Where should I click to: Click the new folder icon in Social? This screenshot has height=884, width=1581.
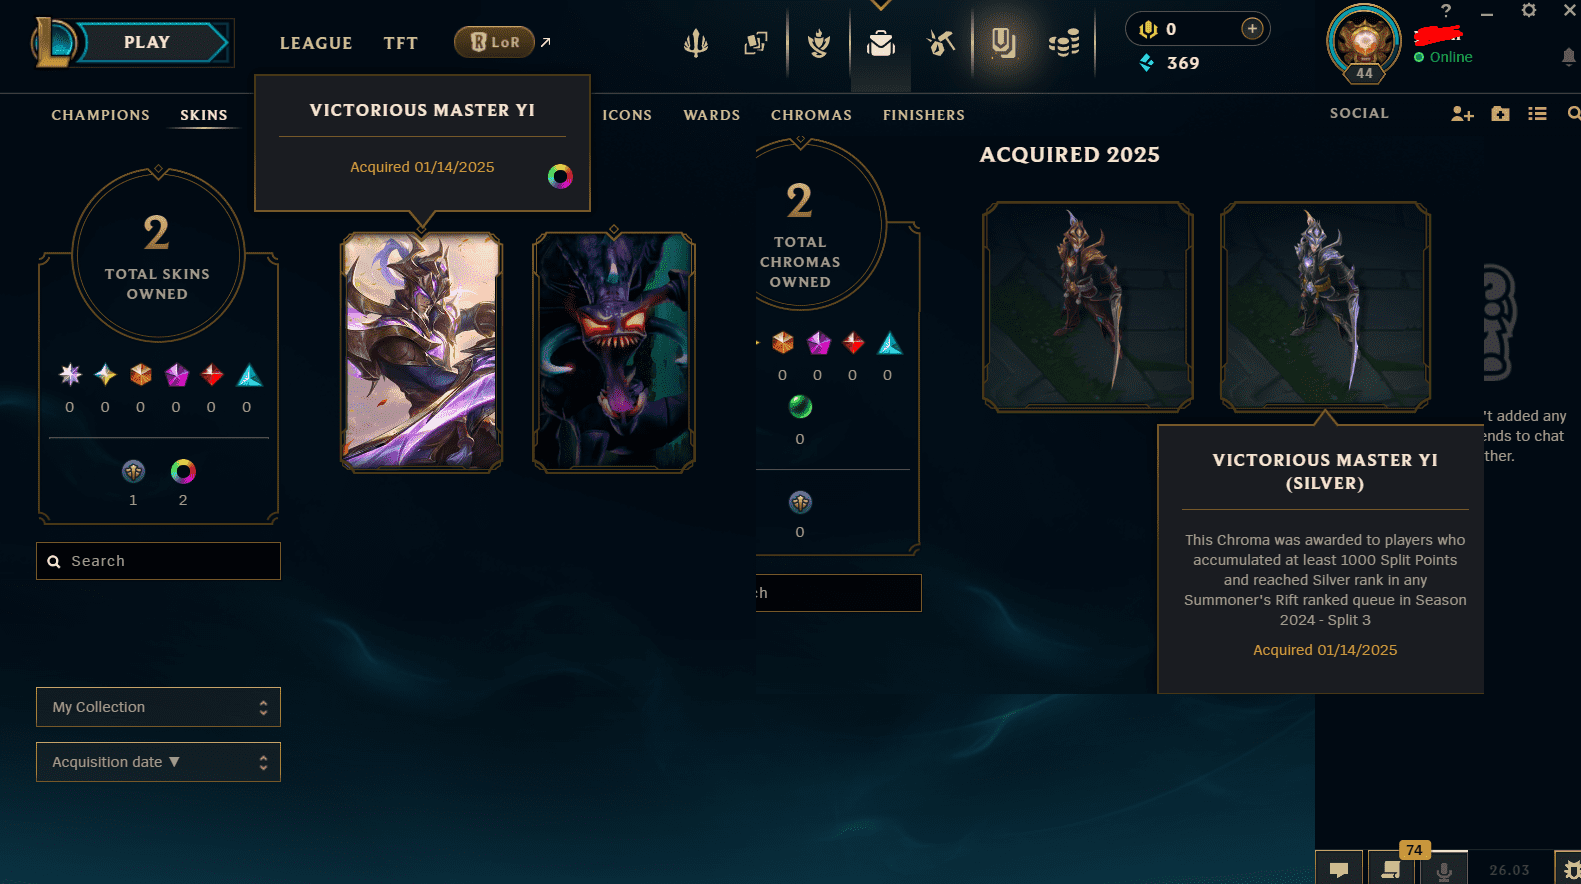click(x=1500, y=114)
